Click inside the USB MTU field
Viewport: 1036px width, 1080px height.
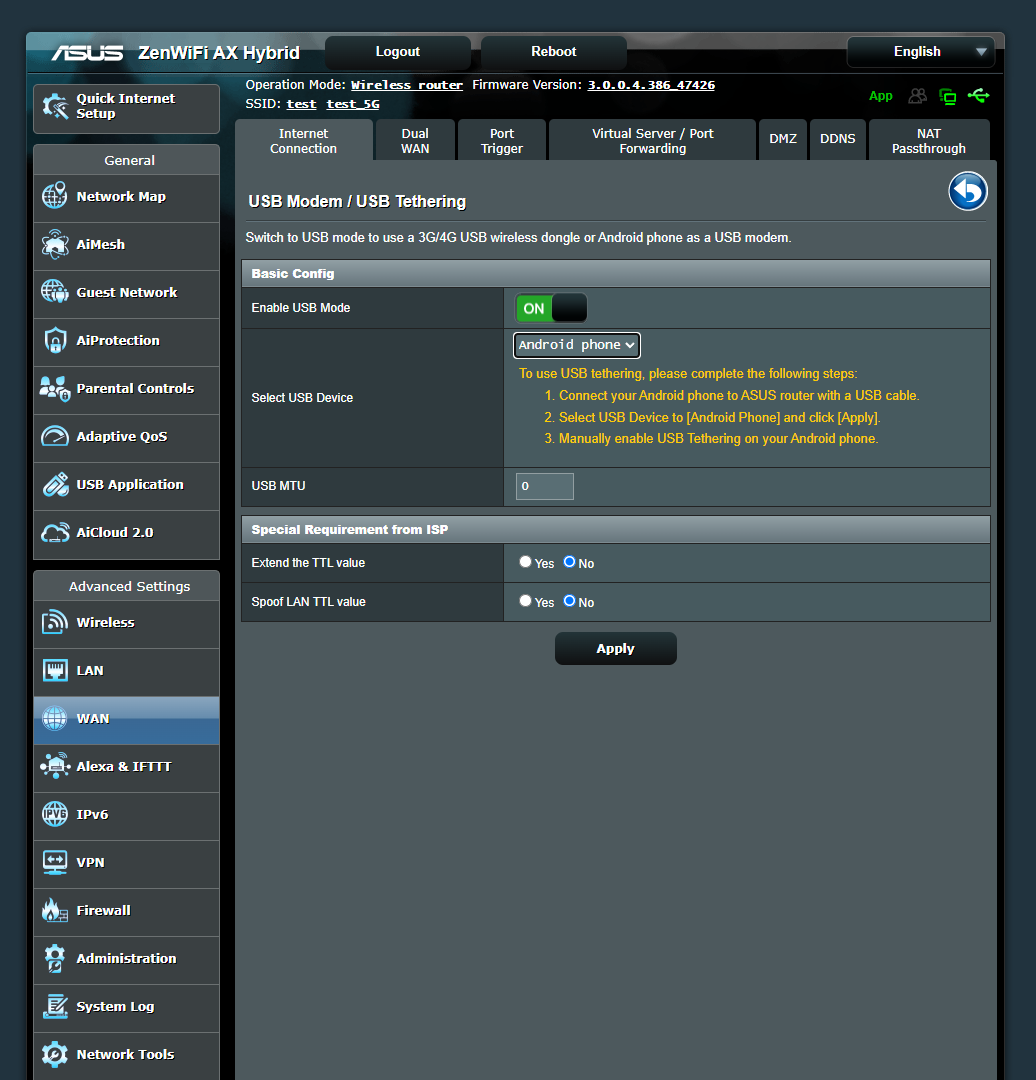click(x=543, y=486)
